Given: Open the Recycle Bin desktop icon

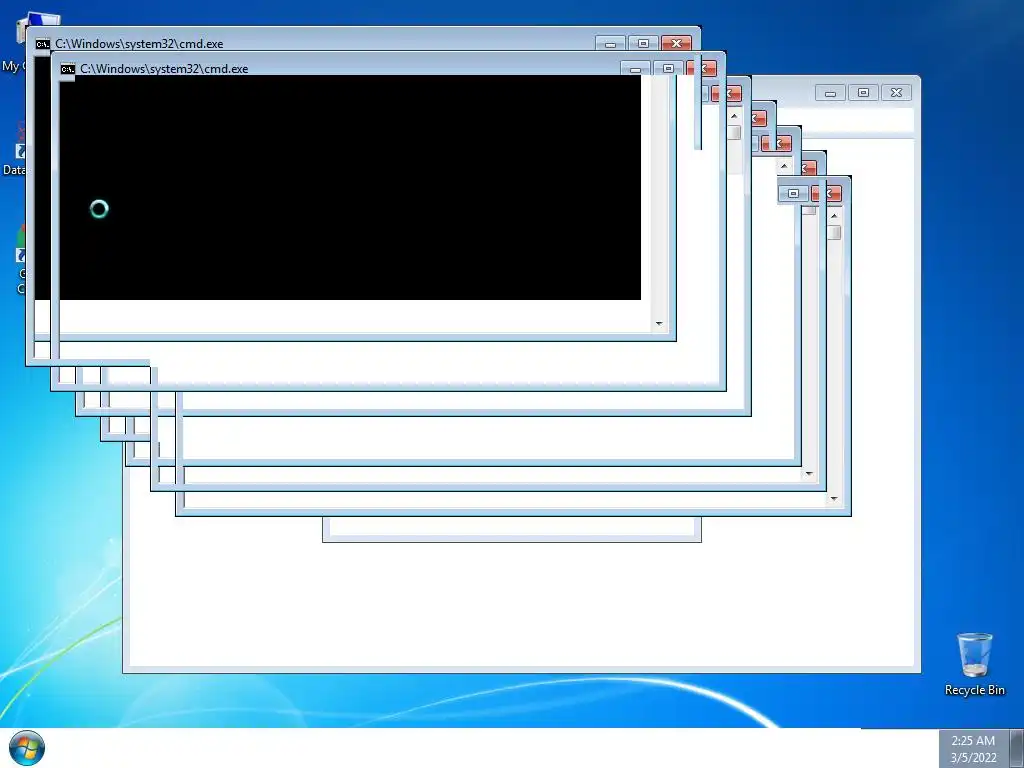Looking at the screenshot, I should [974, 664].
